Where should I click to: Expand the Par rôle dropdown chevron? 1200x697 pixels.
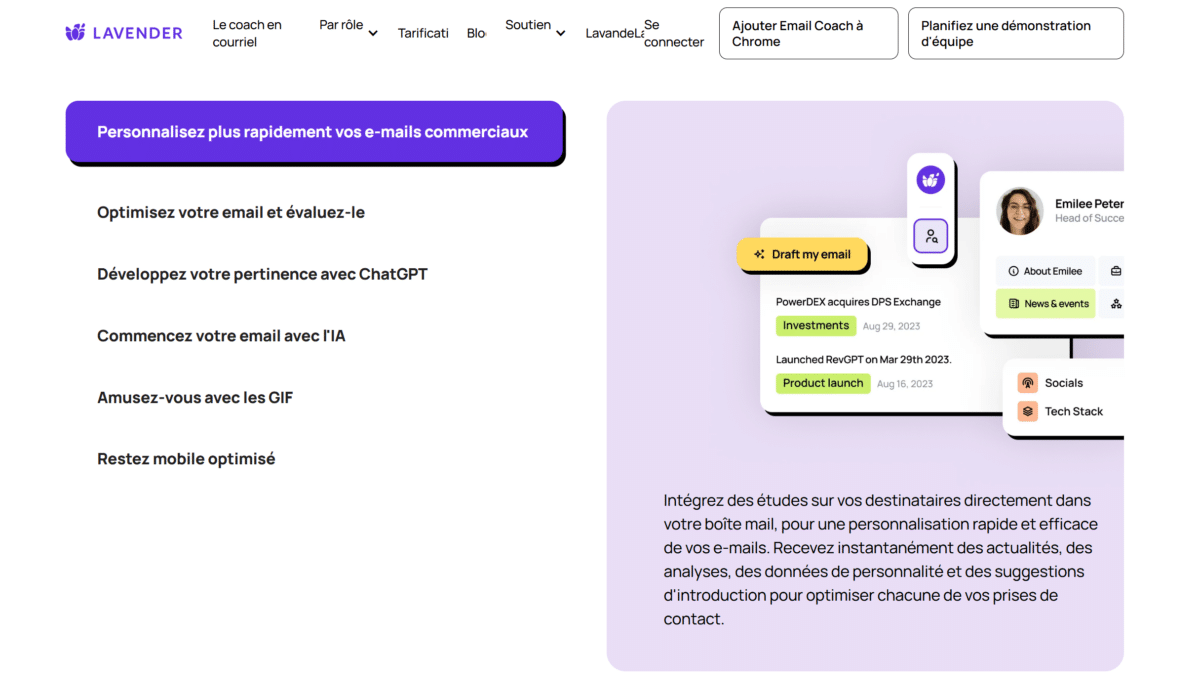tap(373, 33)
